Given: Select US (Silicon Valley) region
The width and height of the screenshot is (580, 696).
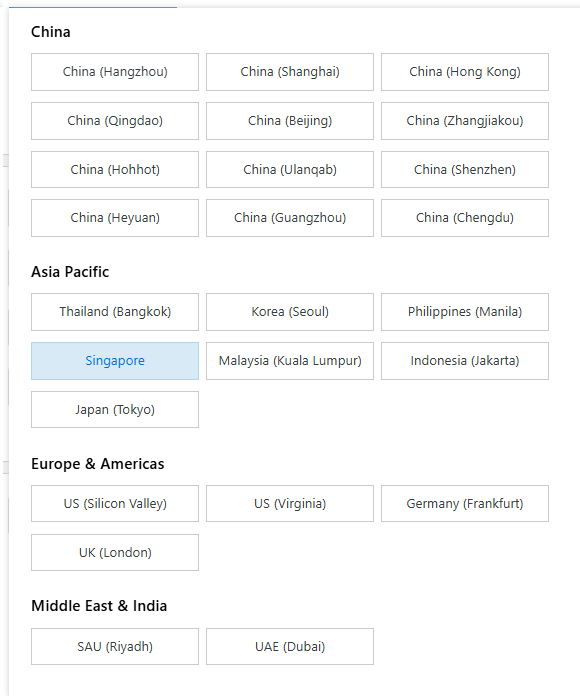Looking at the screenshot, I should click(x=115, y=503).
